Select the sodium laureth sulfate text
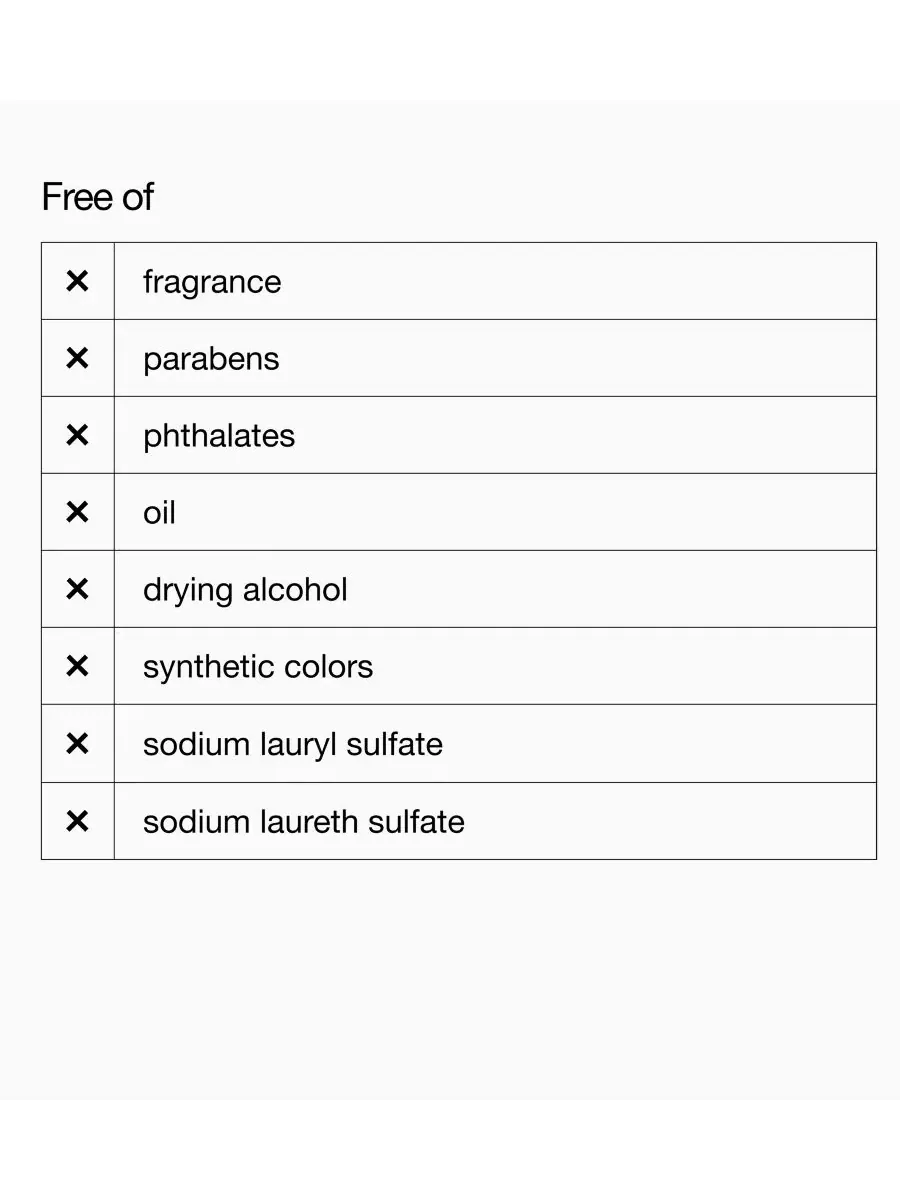900x1200 pixels. click(304, 822)
